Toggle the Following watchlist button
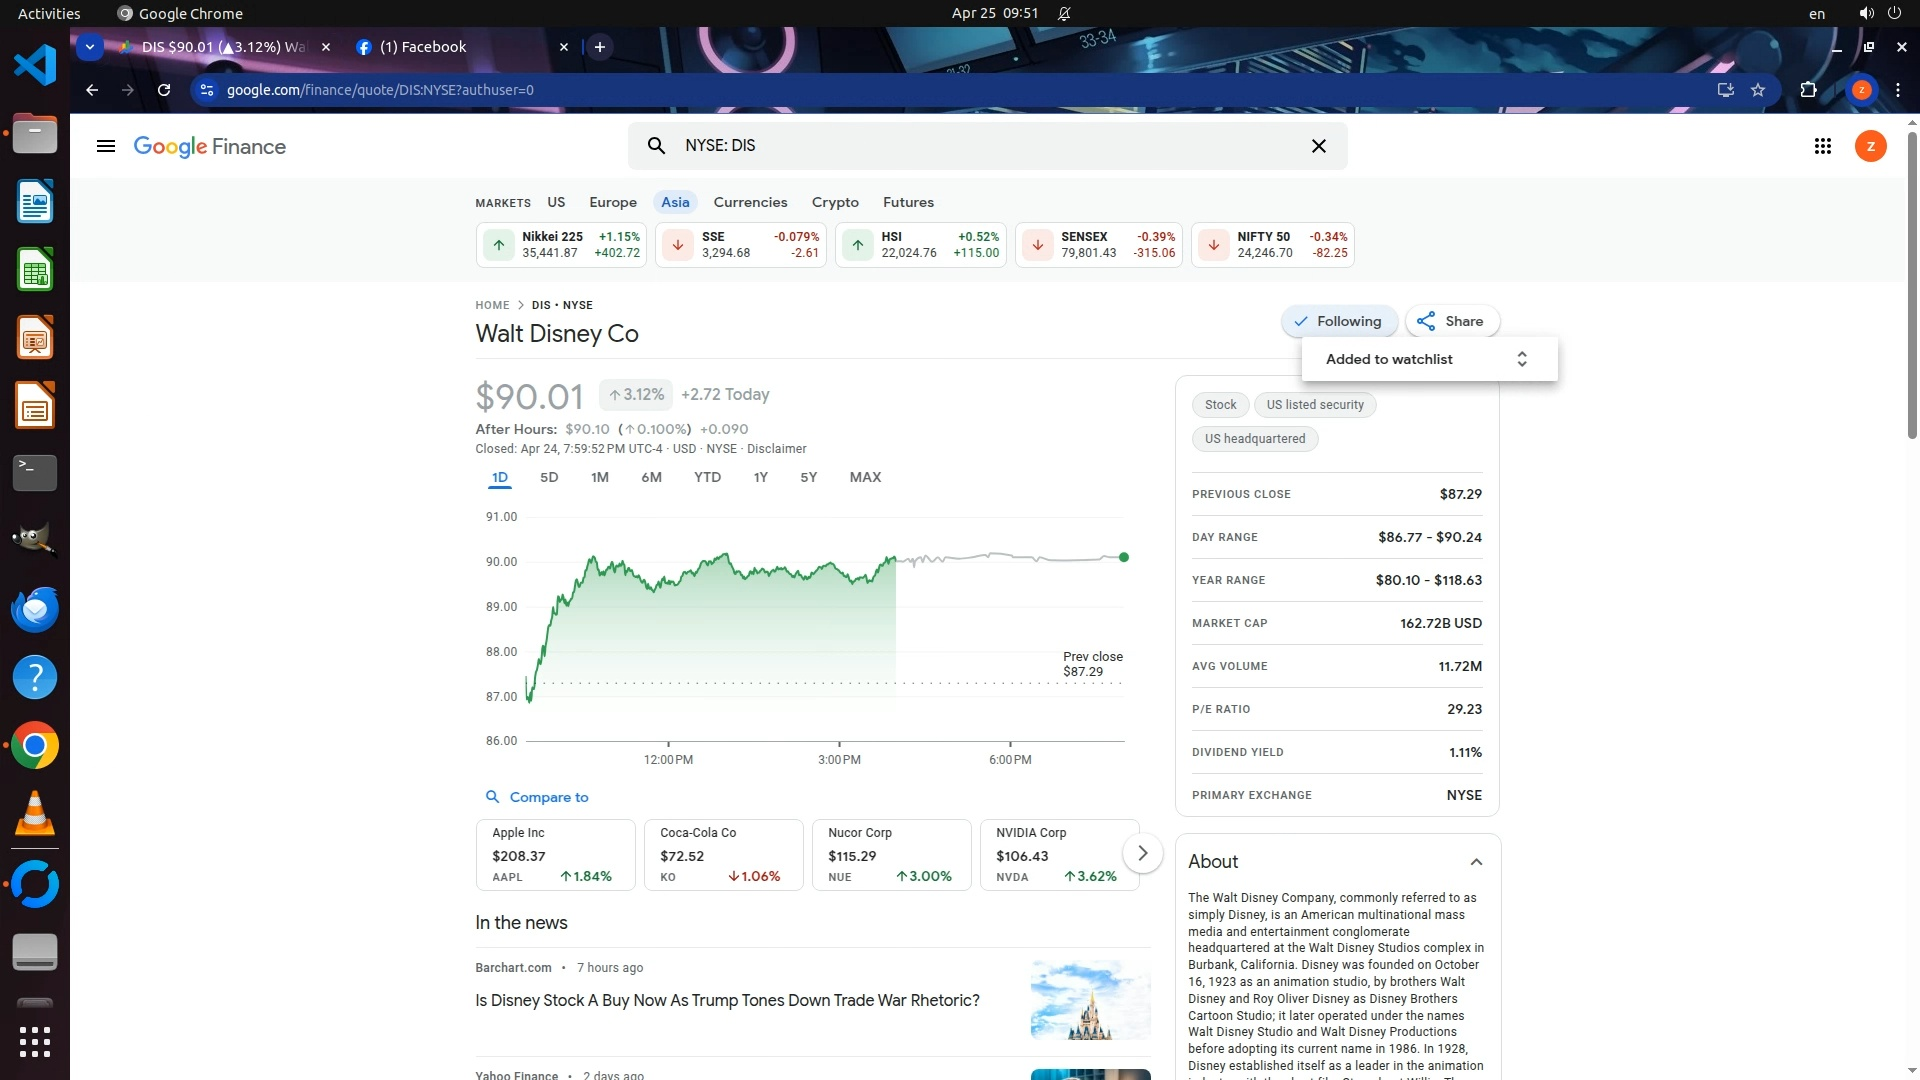 pos(1338,321)
